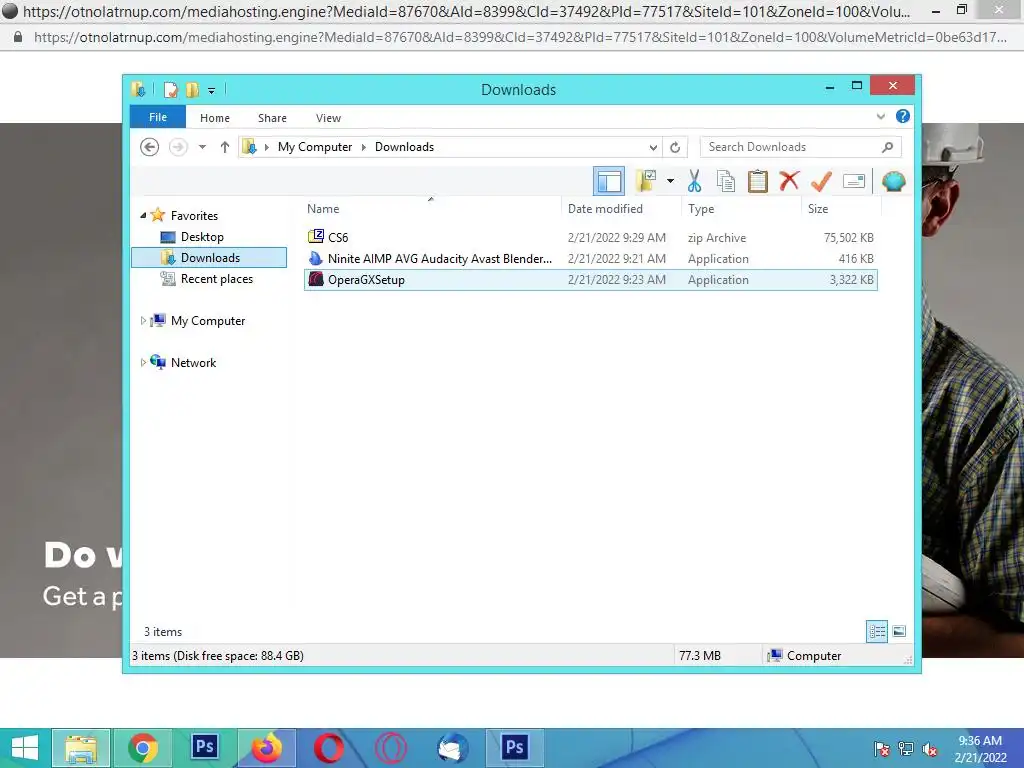This screenshot has height=768, width=1024.
Task: Click the Paste clipboard icon
Action: click(758, 181)
